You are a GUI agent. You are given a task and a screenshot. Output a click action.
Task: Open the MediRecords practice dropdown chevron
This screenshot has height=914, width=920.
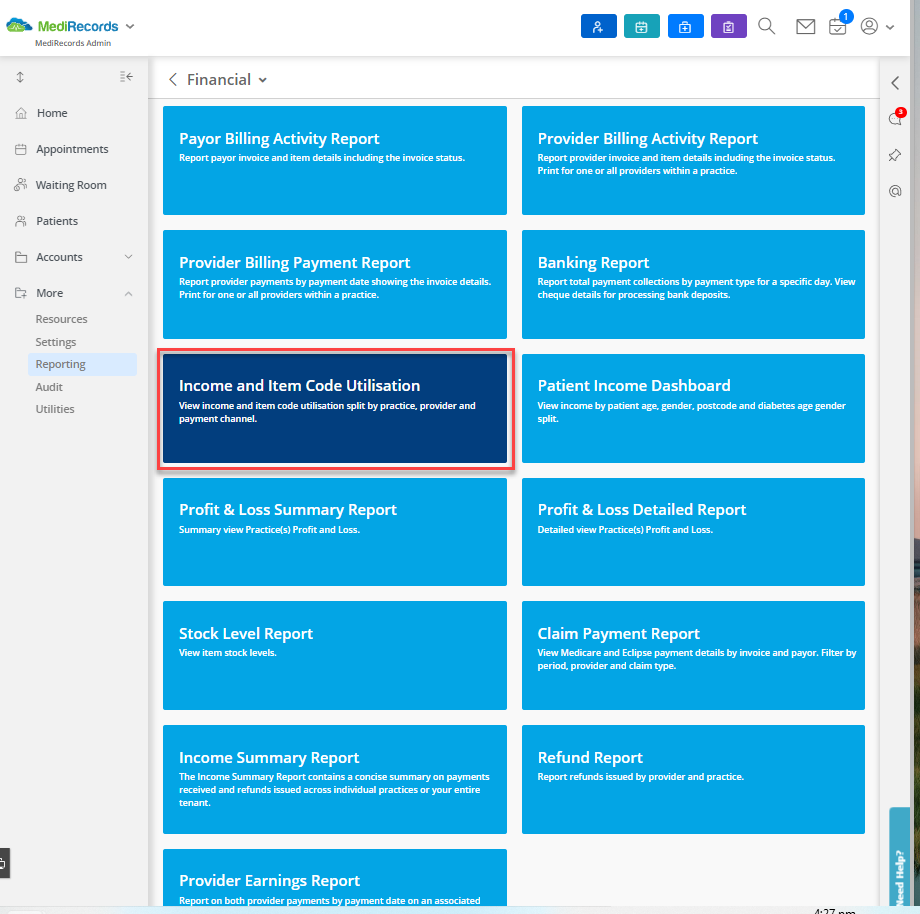(x=130, y=26)
